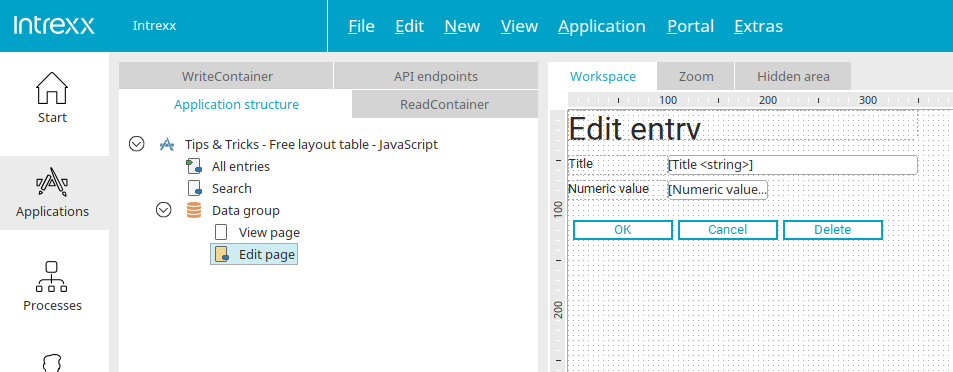Open the View menu

pyautogui.click(x=519, y=26)
